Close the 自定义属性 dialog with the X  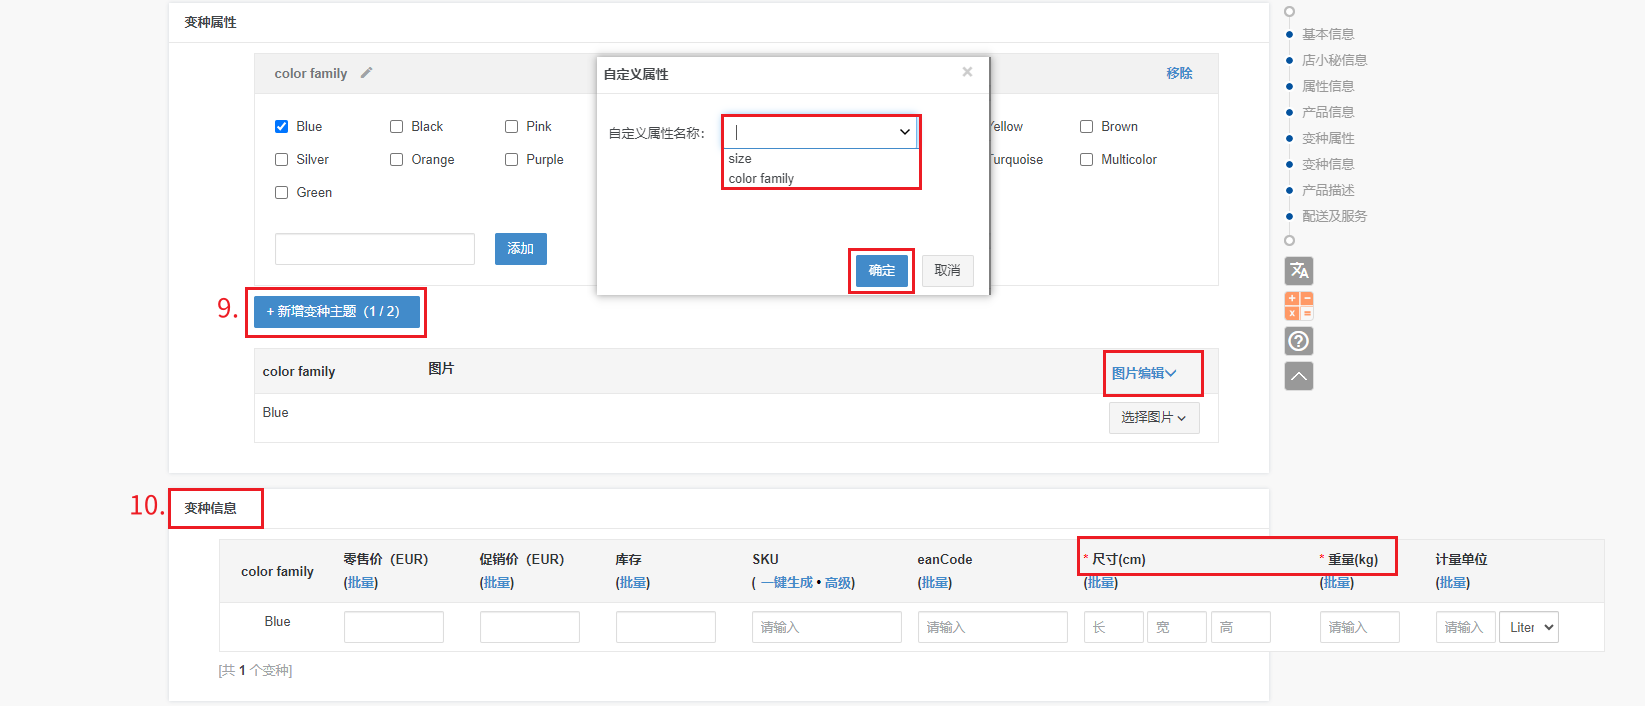967,72
